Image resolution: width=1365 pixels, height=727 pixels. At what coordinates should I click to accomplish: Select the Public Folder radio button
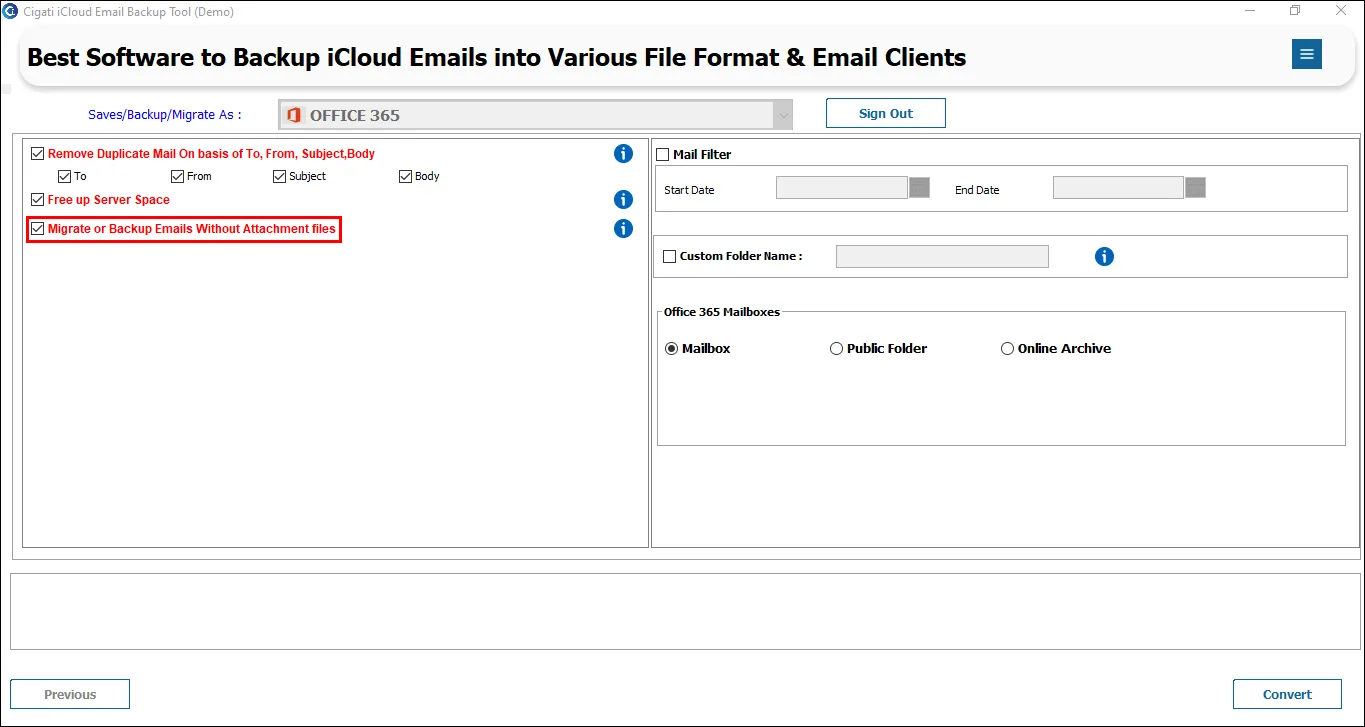pyautogui.click(x=836, y=349)
